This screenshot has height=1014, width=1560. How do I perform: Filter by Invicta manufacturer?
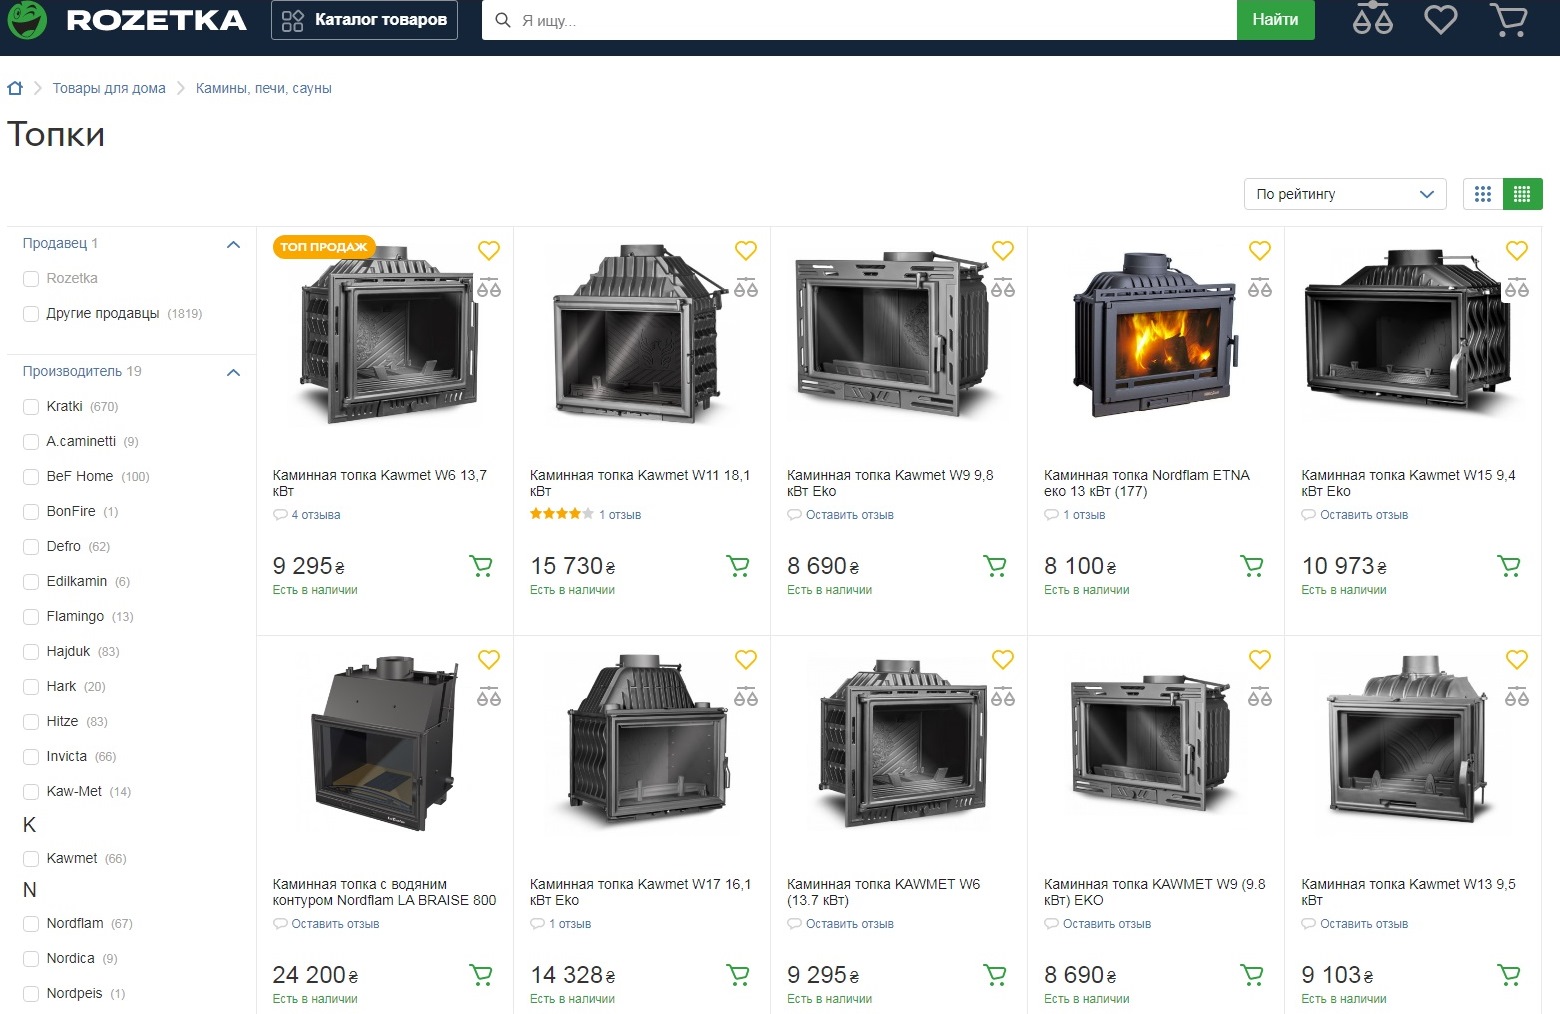click(31, 757)
